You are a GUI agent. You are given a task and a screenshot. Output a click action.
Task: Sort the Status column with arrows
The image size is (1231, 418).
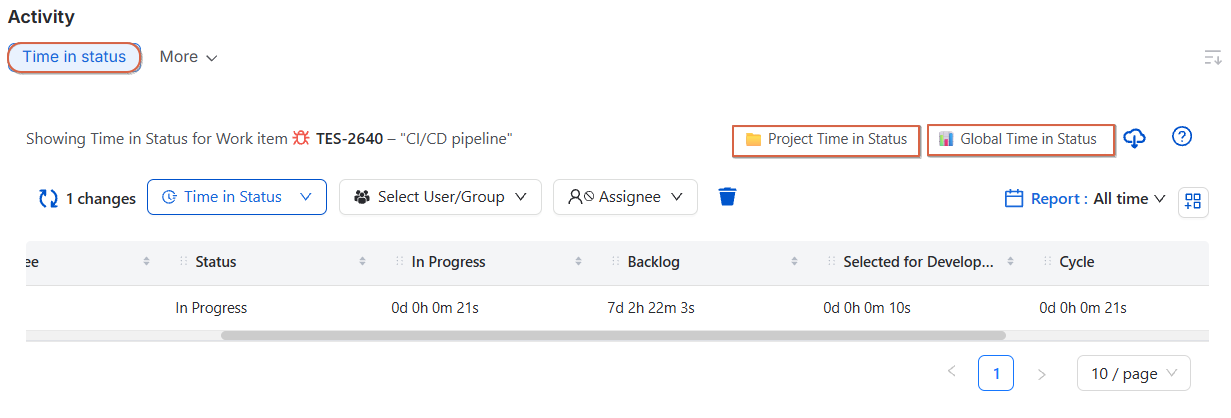click(362, 262)
